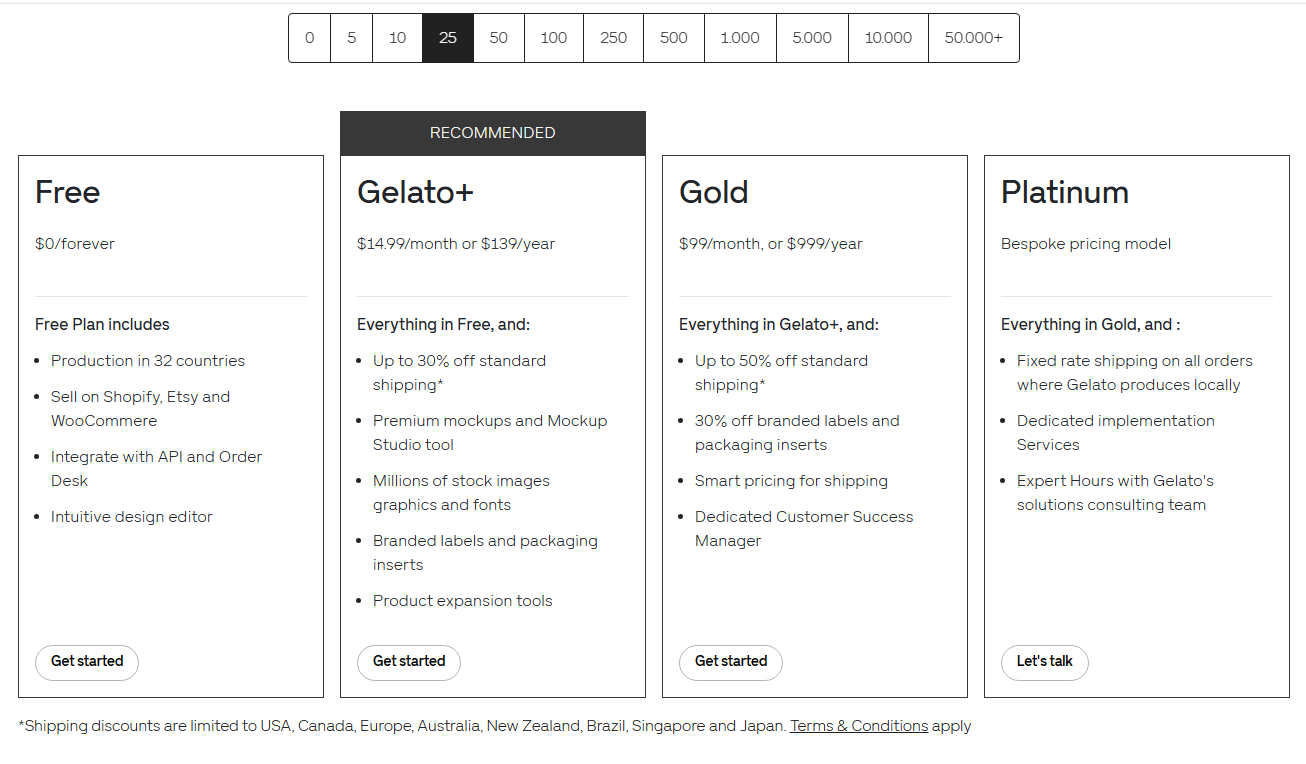Click the RECOMMENDED banner above Gelato+
The width and height of the screenshot is (1306, 764).
pos(493,133)
